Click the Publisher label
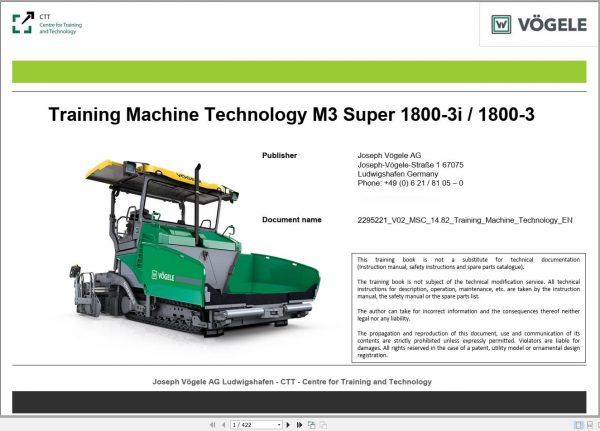The width and height of the screenshot is (600, 431). [279, 155]
